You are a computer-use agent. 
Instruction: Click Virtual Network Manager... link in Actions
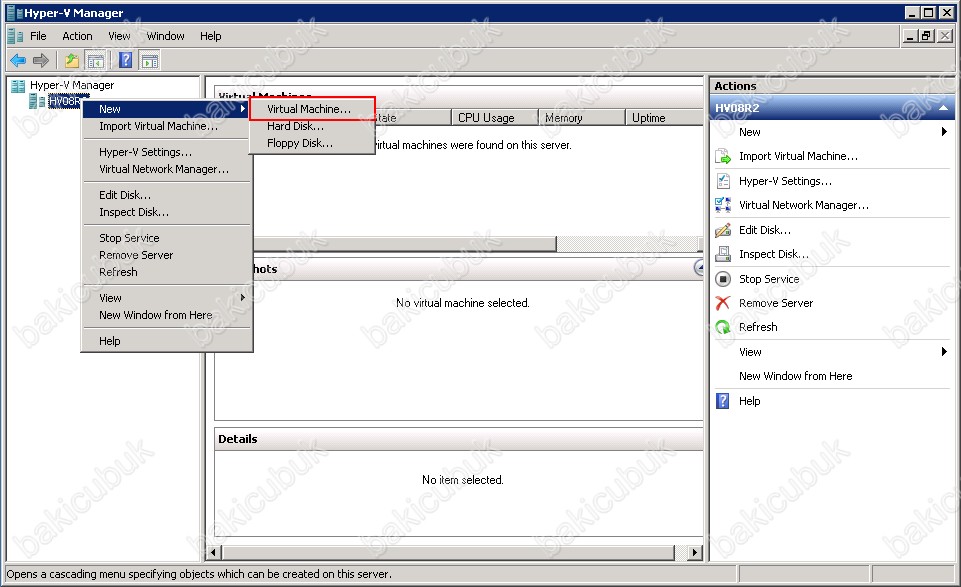click(x=803, y=205)
